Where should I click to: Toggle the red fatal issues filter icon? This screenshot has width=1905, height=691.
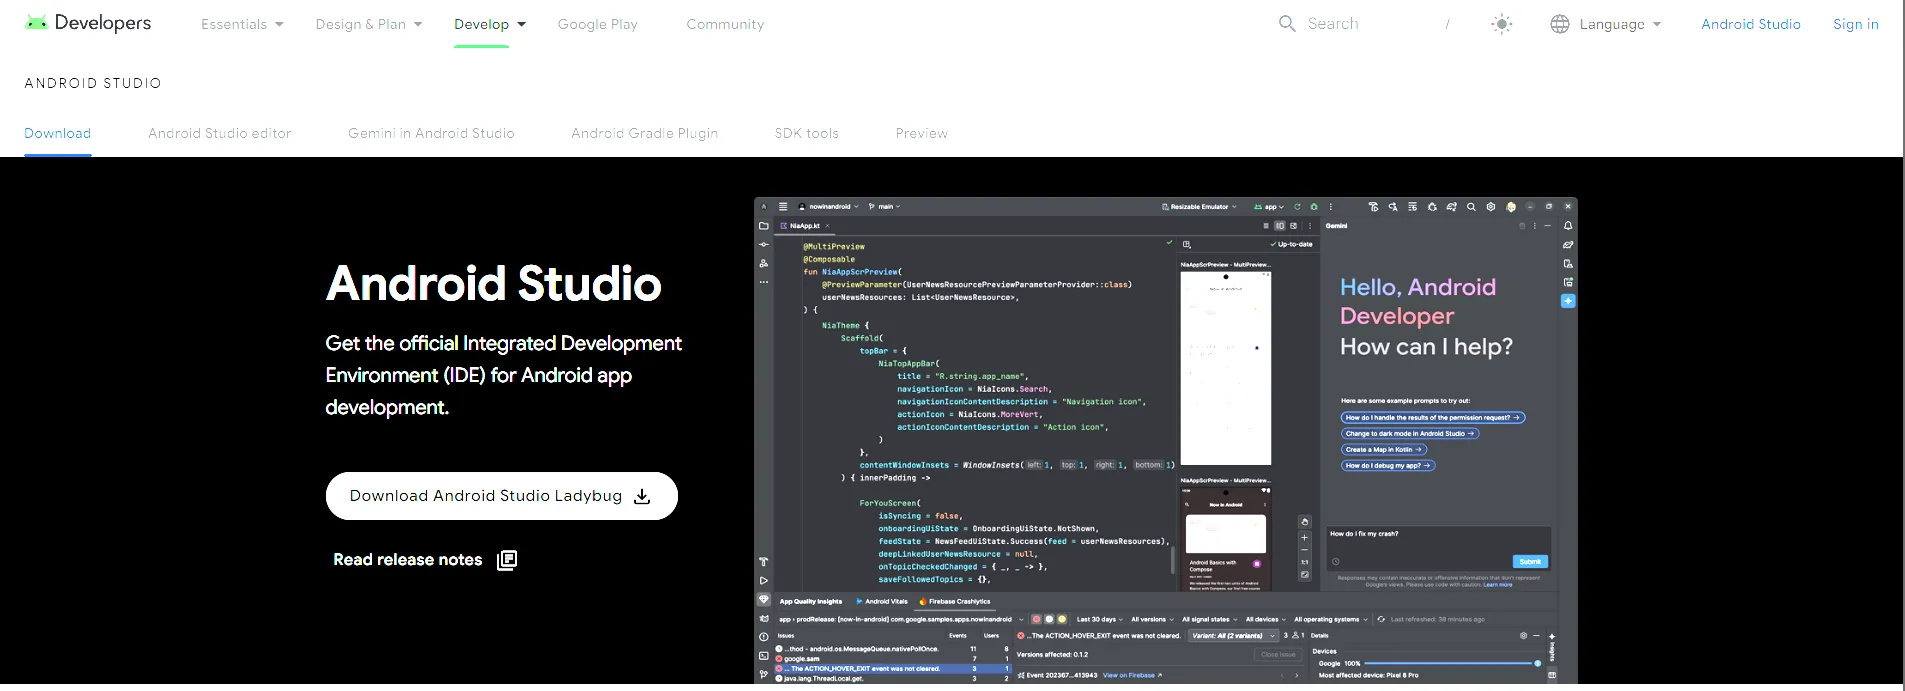[x=1037, y=619]
